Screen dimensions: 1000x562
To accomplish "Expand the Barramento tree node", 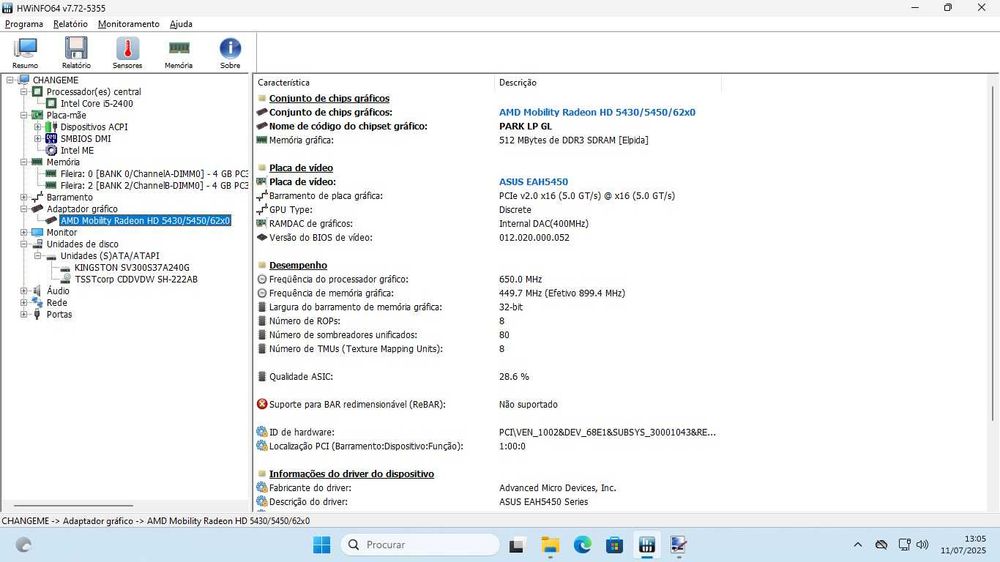I will (24, 197).
